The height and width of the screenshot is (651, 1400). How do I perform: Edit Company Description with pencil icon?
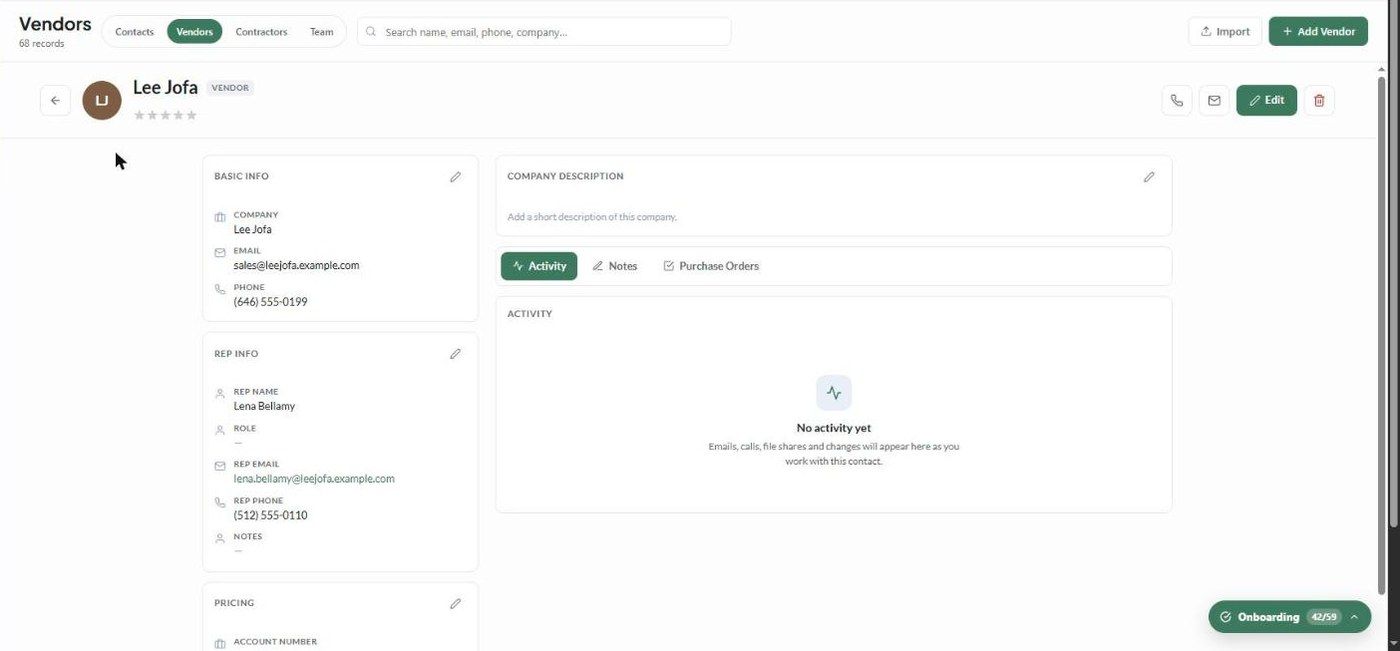click(x=1149, y=177)
